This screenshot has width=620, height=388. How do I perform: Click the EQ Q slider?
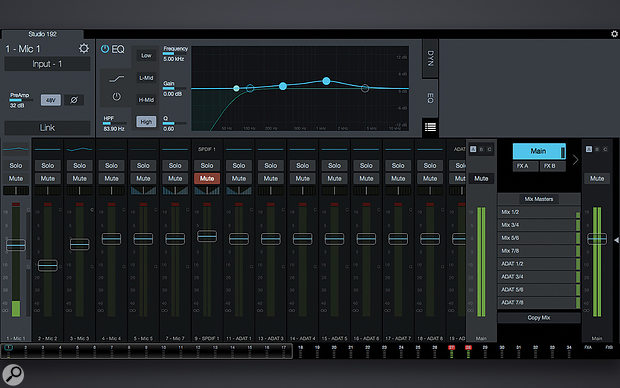point(174,123)
